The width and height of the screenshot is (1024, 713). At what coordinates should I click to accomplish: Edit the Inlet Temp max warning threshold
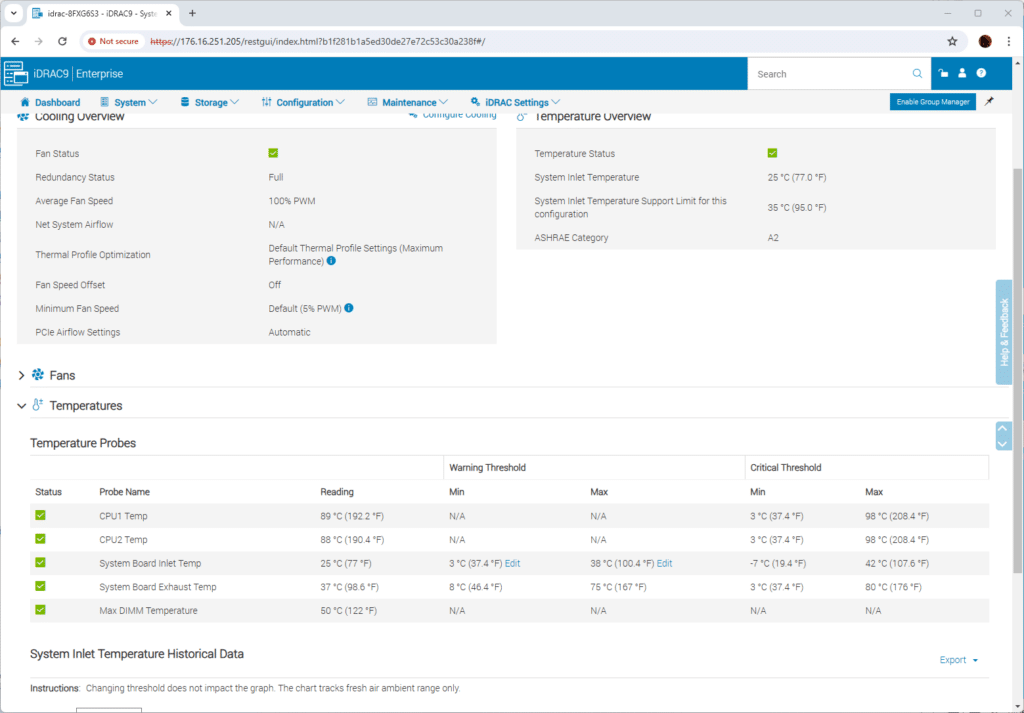tap(664, 563)
